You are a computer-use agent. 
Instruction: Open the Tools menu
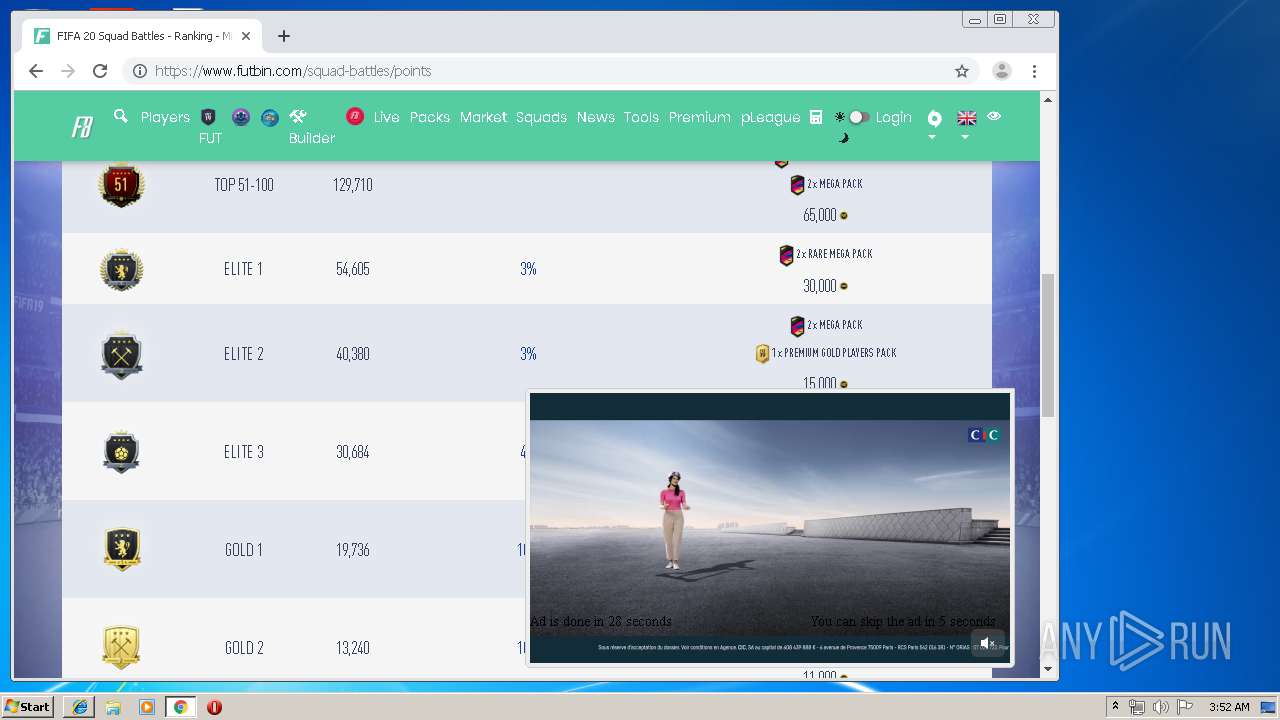pyautogui.click(x=641, y=117)
